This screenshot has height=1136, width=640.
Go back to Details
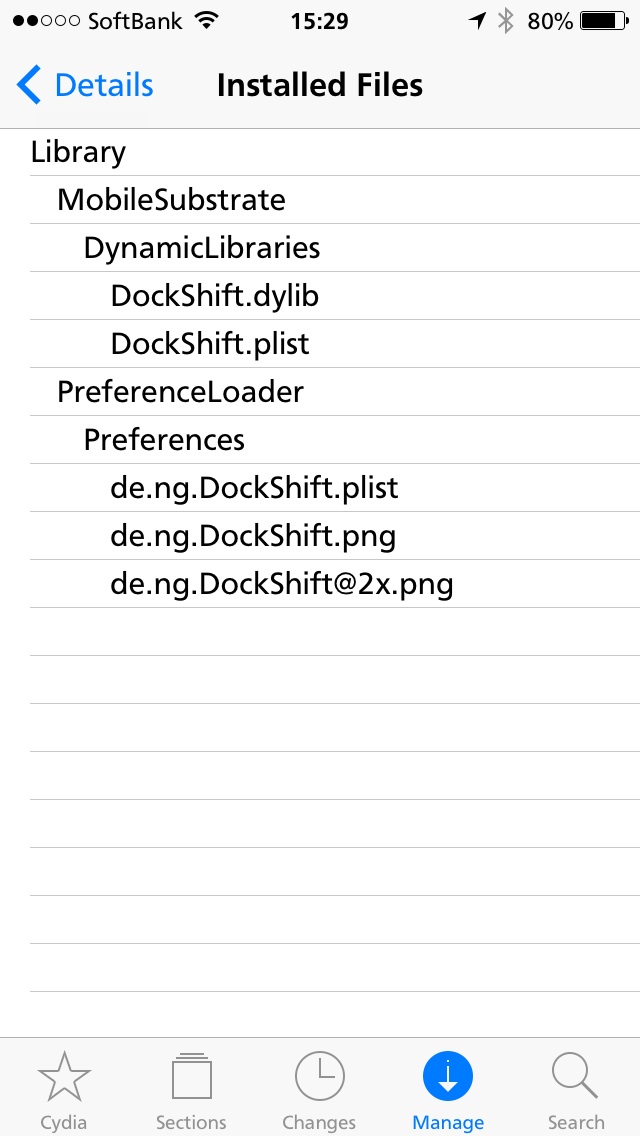click(85, 85)
